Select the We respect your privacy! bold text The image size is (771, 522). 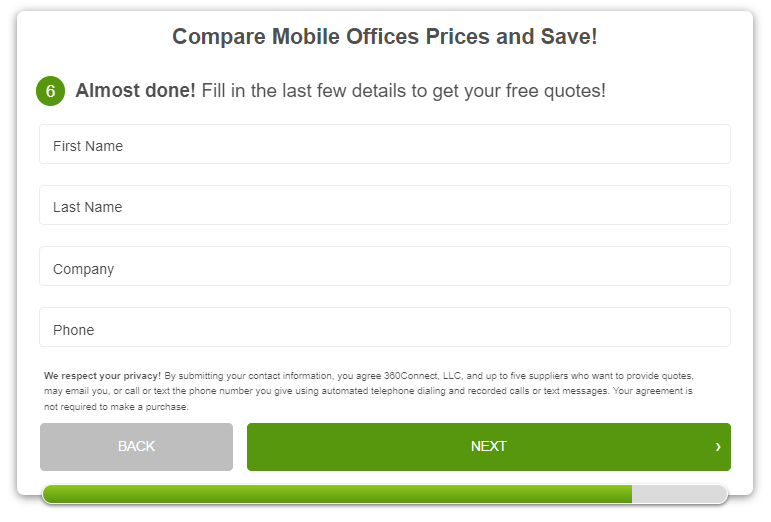point(102,376)
